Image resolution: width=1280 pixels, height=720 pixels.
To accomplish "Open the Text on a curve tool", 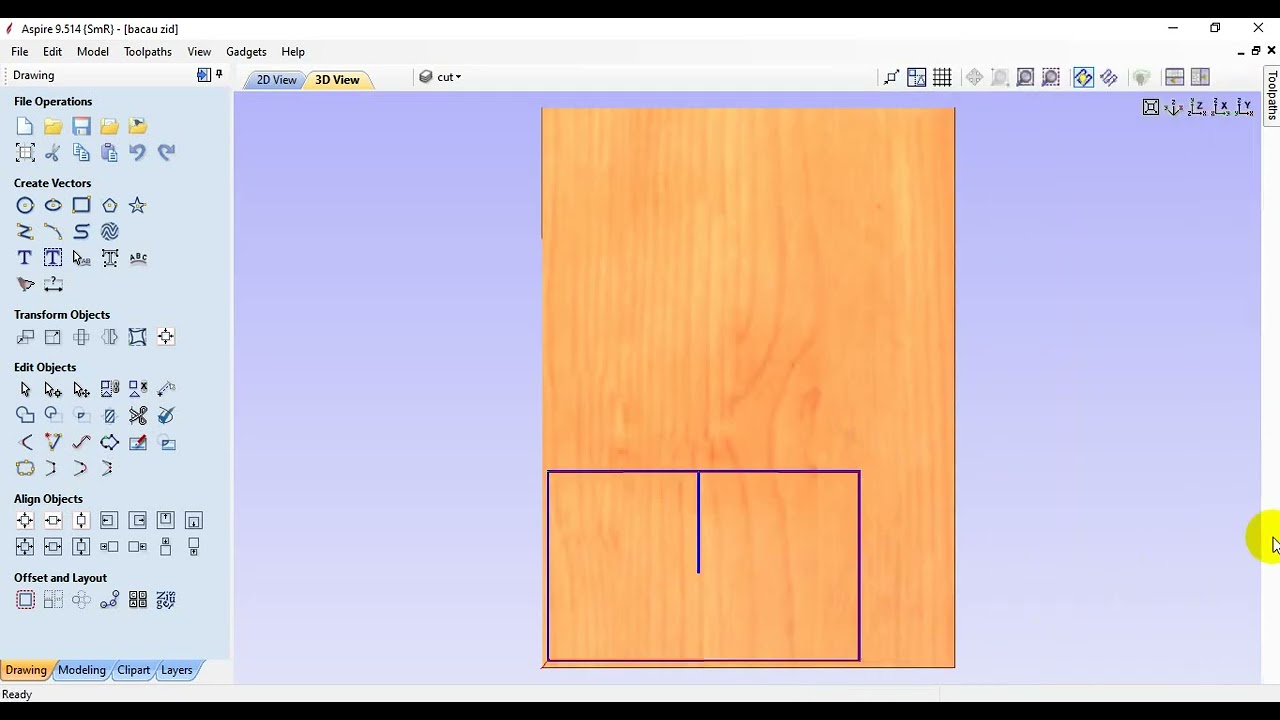I will pyautogui.click(x=138, y=258).
